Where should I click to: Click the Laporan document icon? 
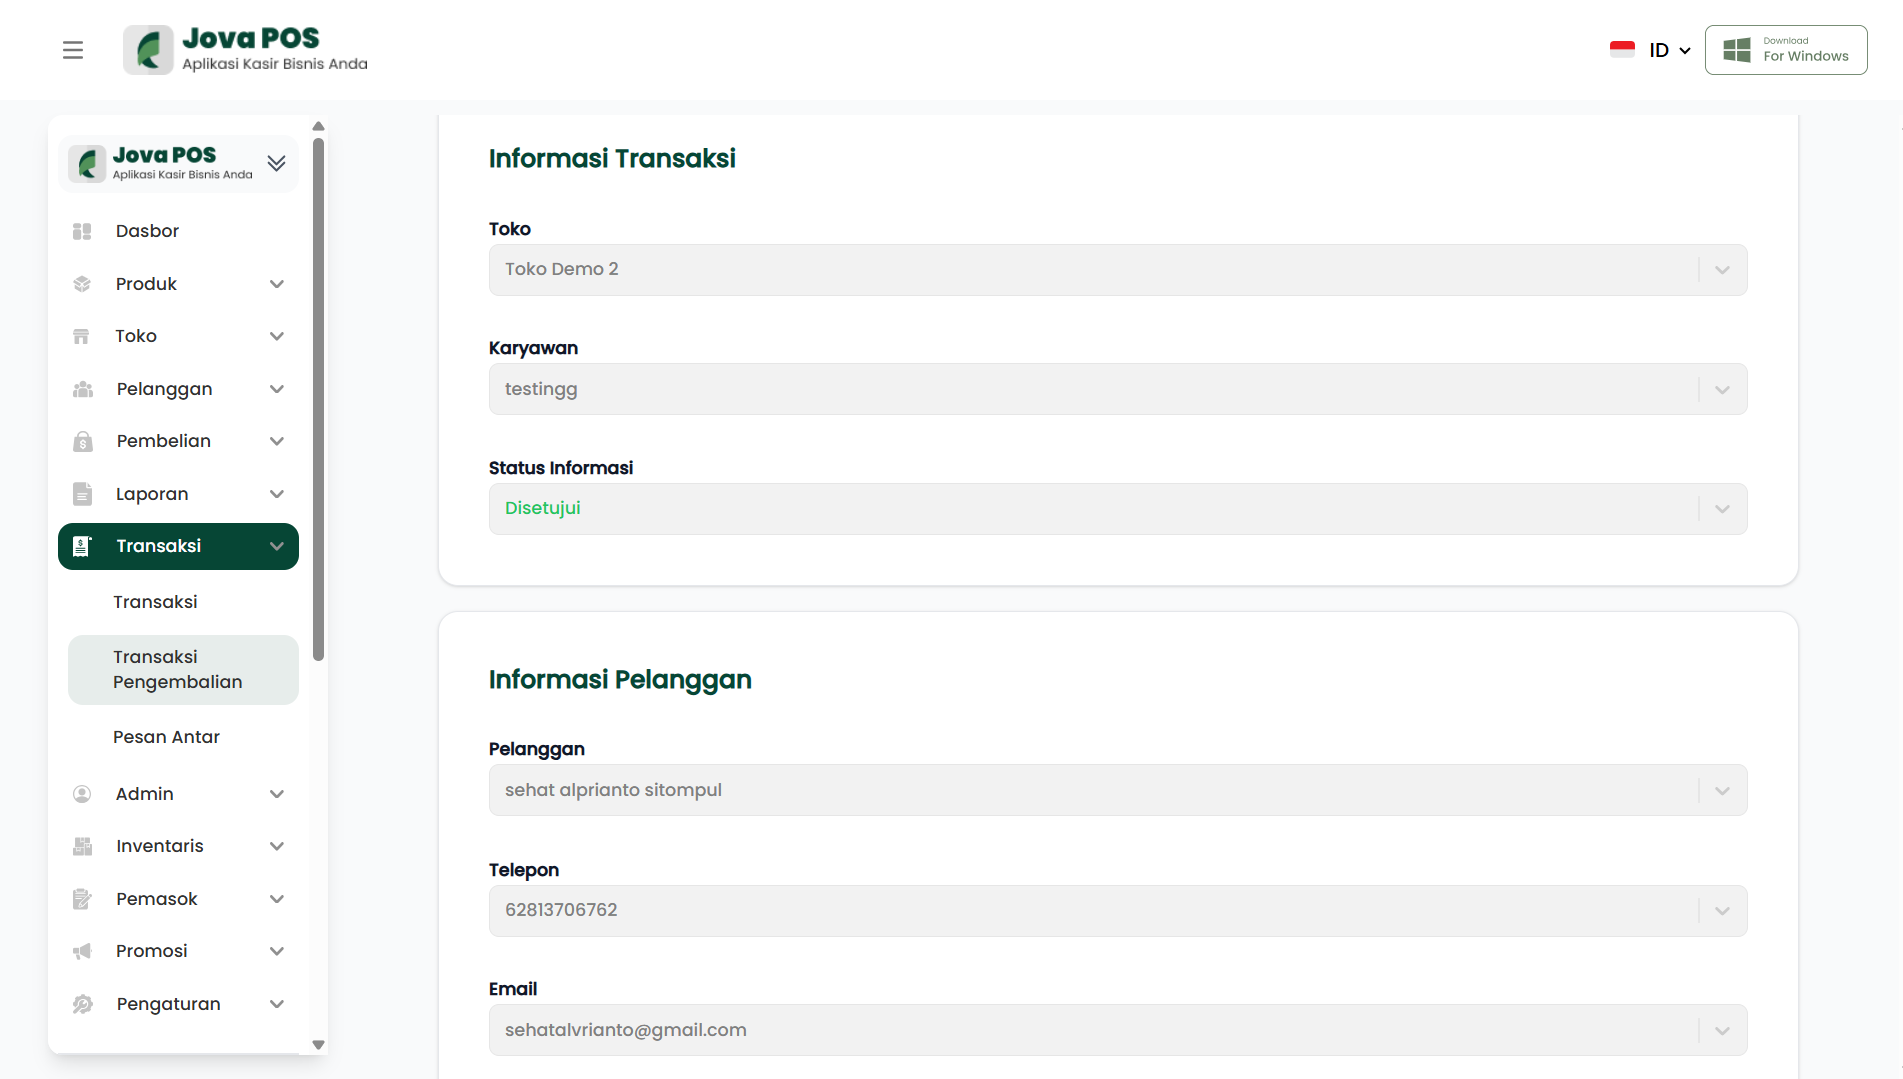(82, 494)
